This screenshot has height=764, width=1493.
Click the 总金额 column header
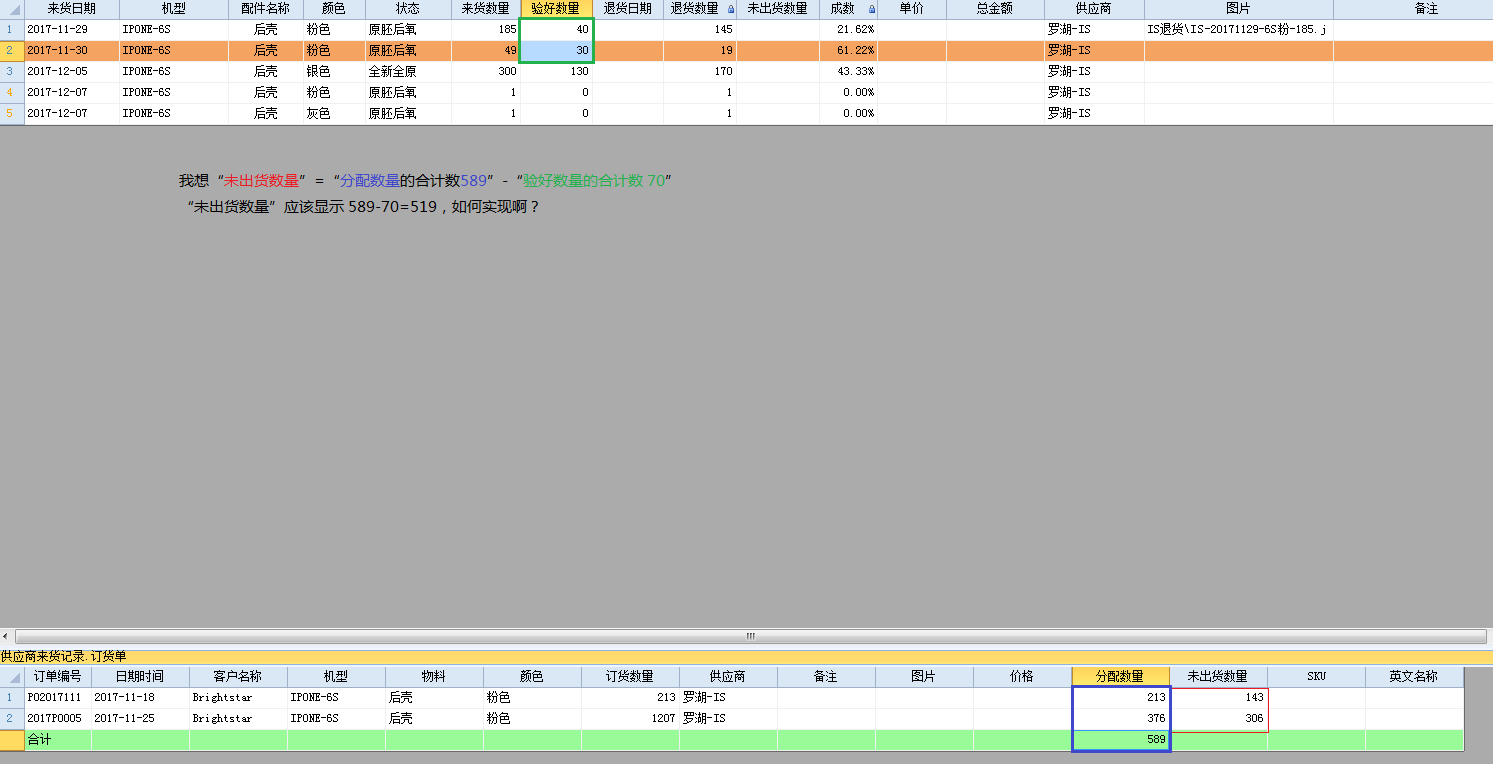point(995,9)
